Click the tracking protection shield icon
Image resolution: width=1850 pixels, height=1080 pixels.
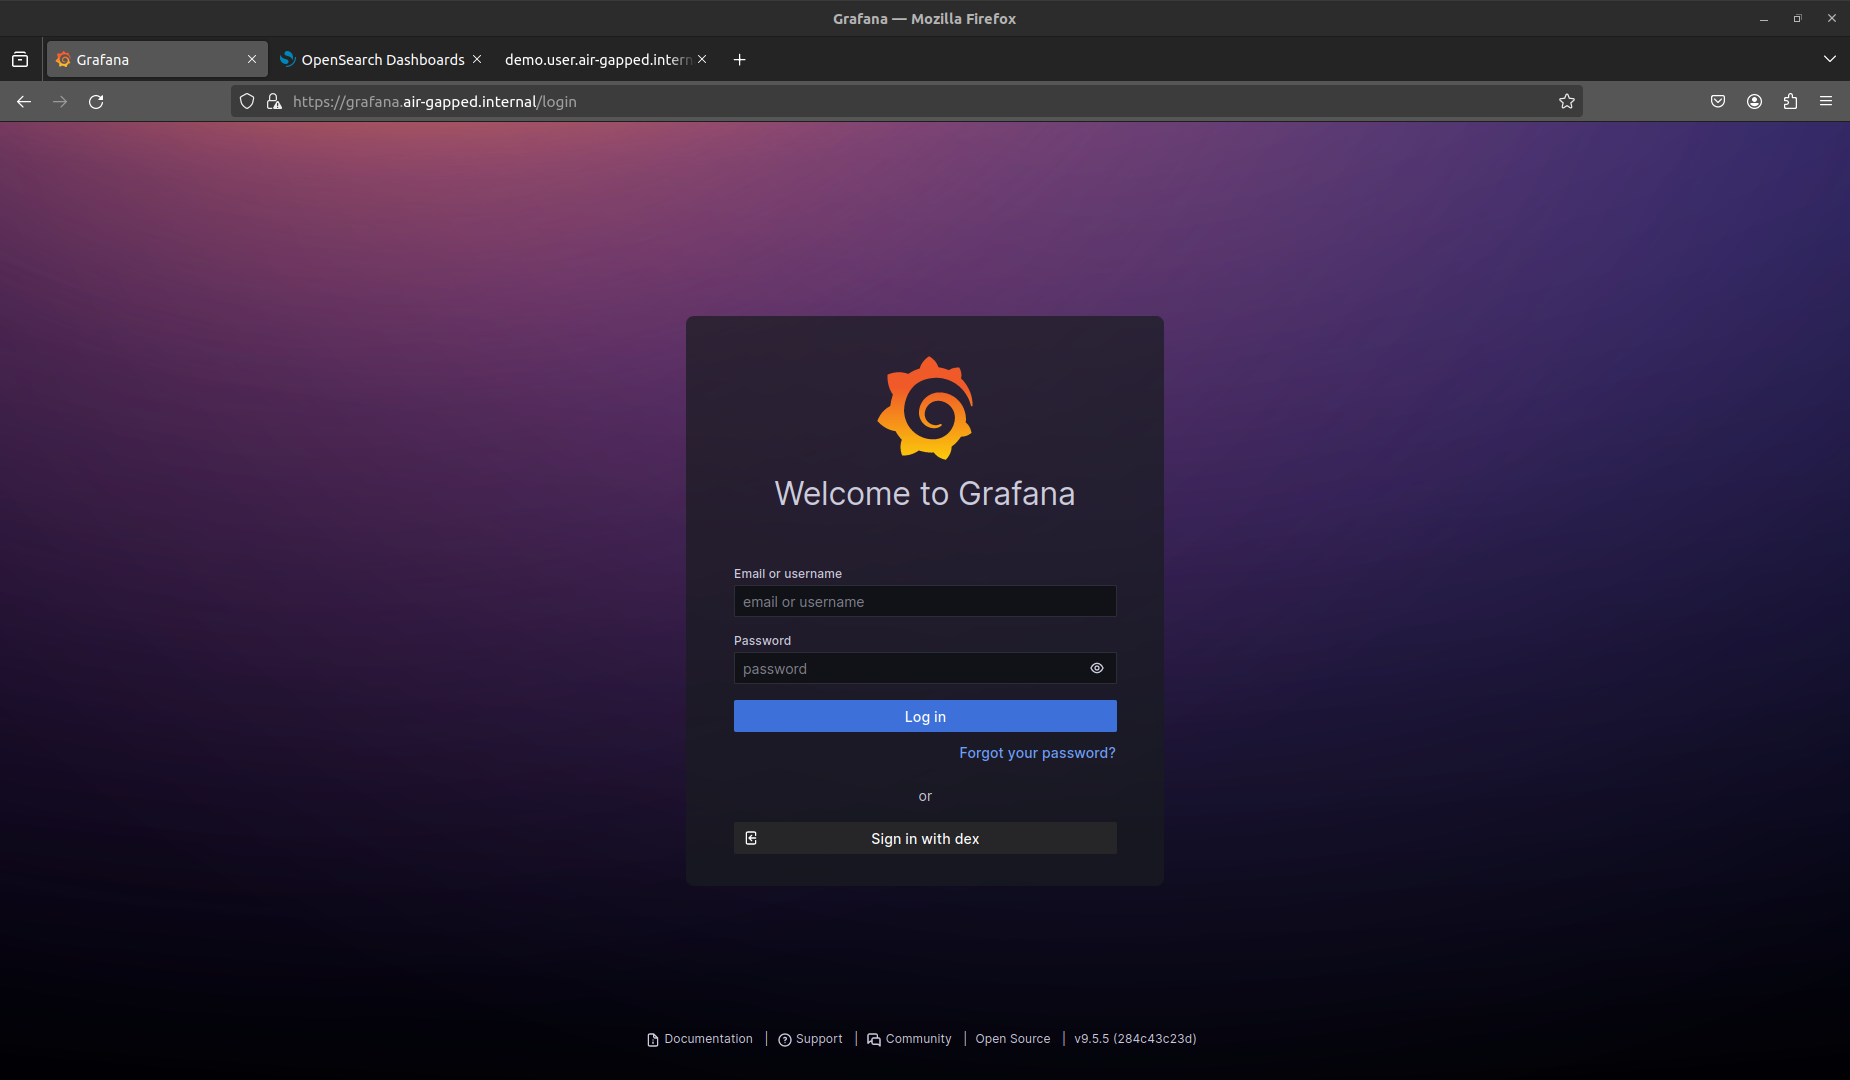click(247, 101)
